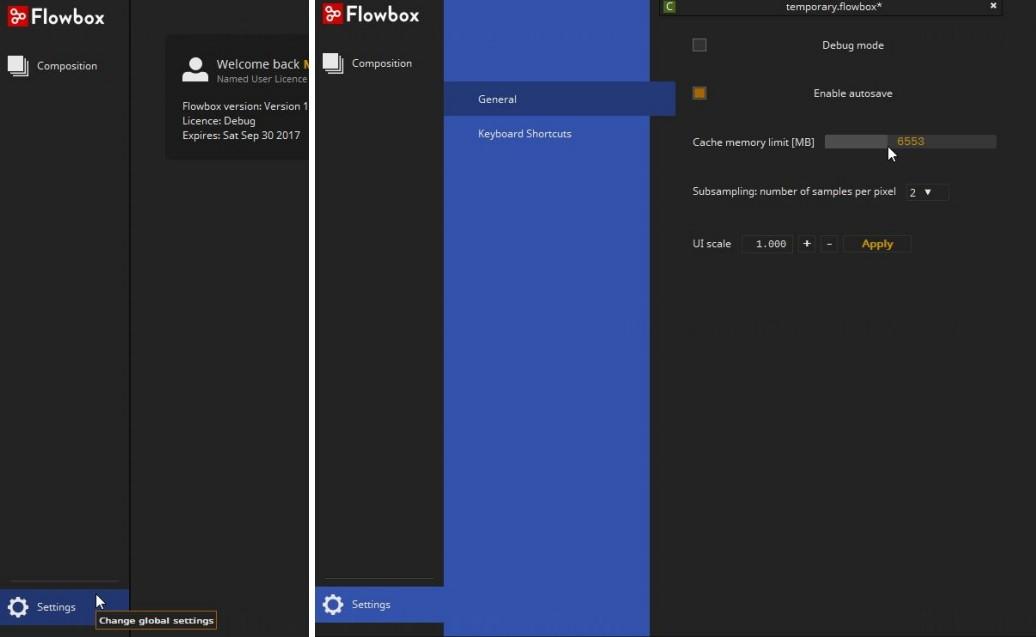Increase UI scale with plus button
The image size is (1036, 637).
tap(807, 244)
